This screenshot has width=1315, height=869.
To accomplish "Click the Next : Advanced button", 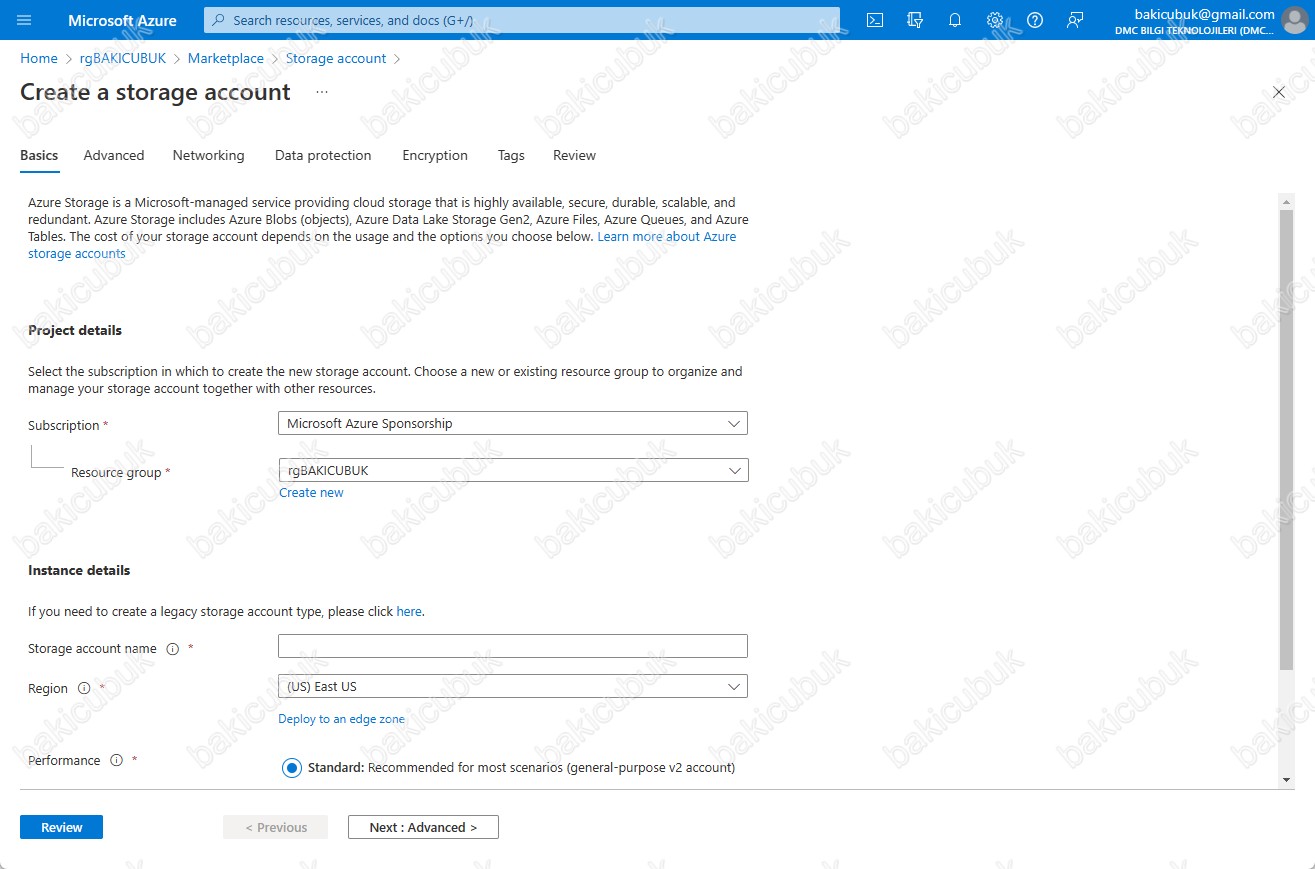I will click(x=423, y=827).
